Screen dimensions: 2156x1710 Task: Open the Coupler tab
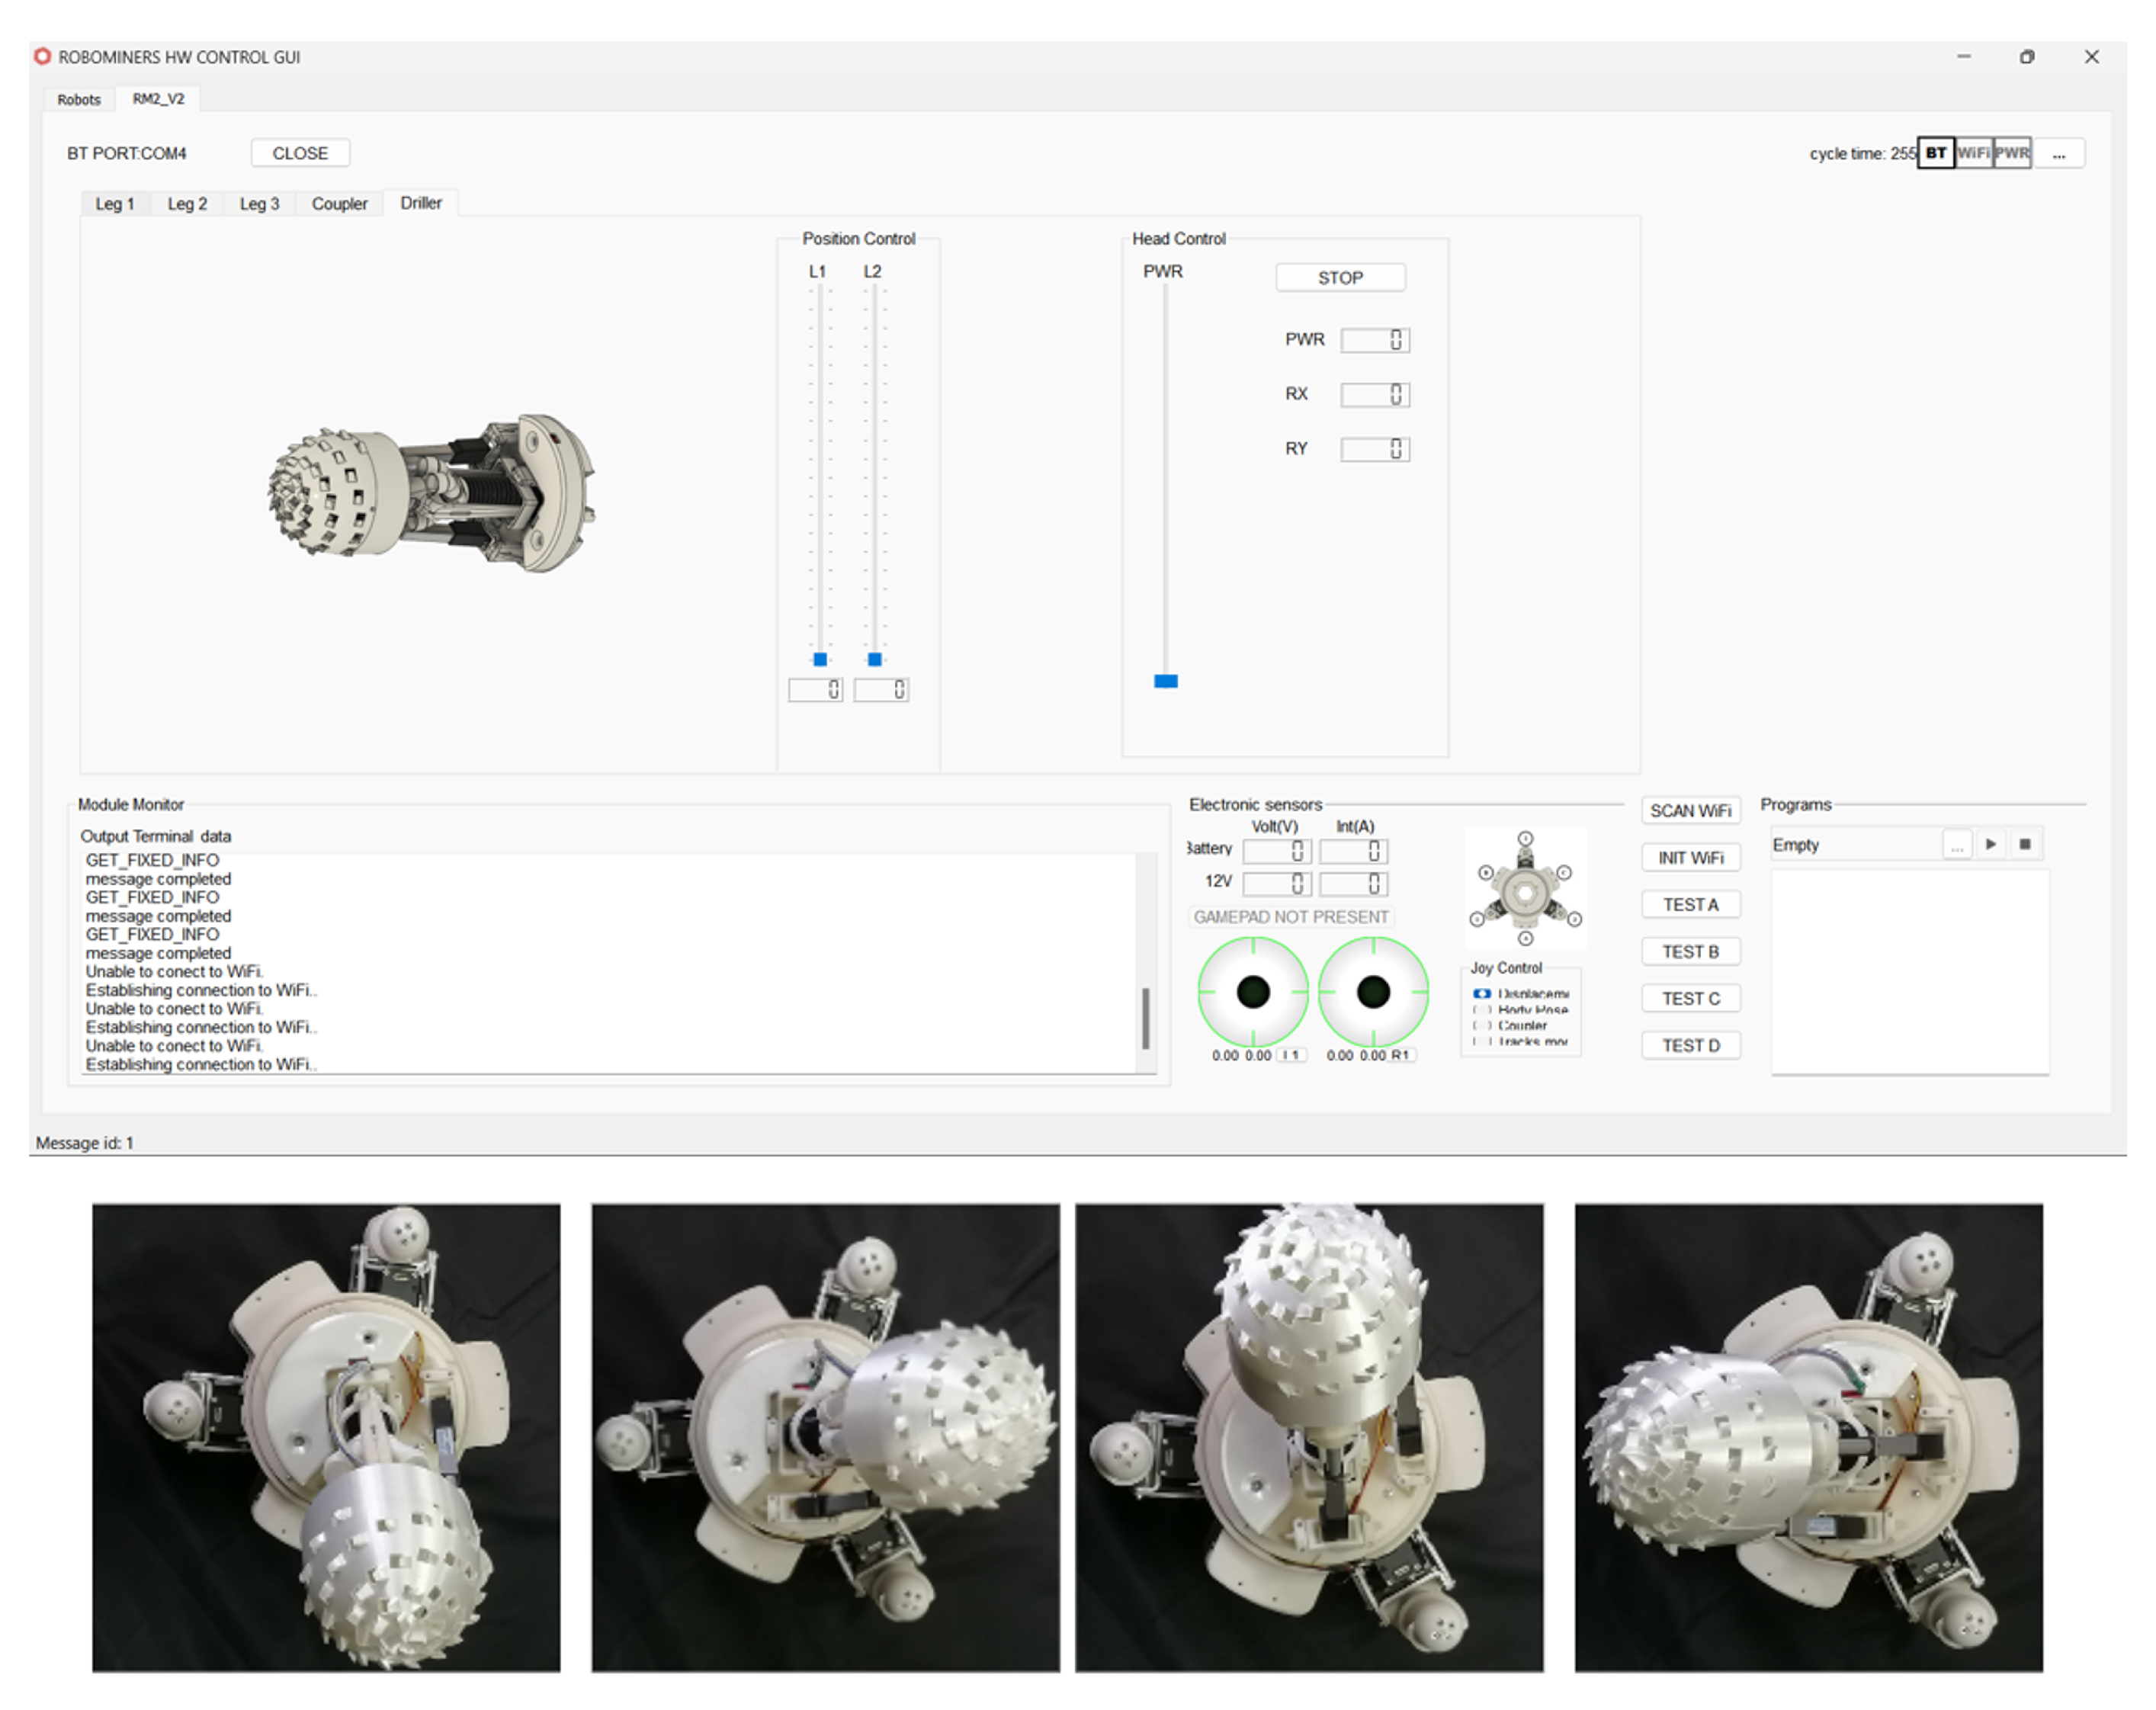click(x=339, y=204)
